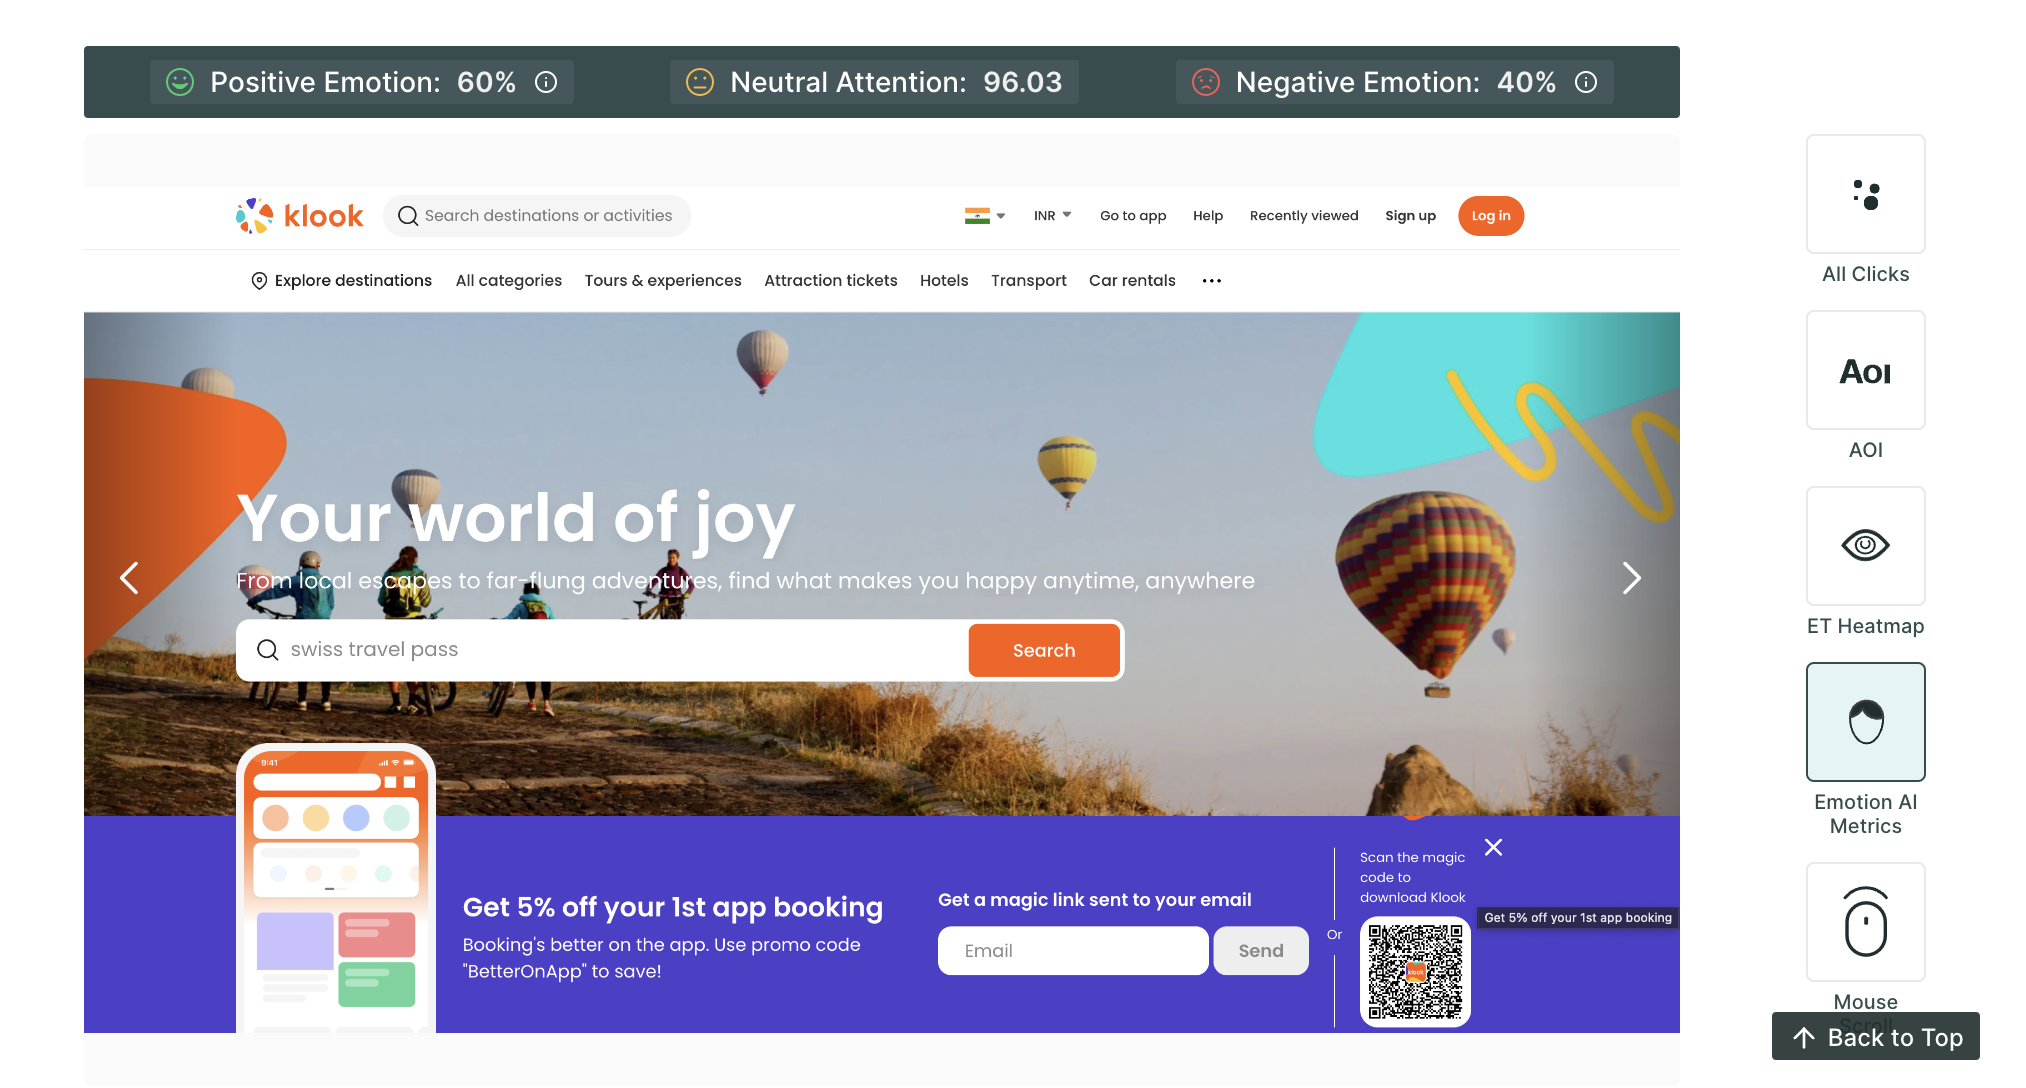Close the app promo banner

(x=1493, y=847)
